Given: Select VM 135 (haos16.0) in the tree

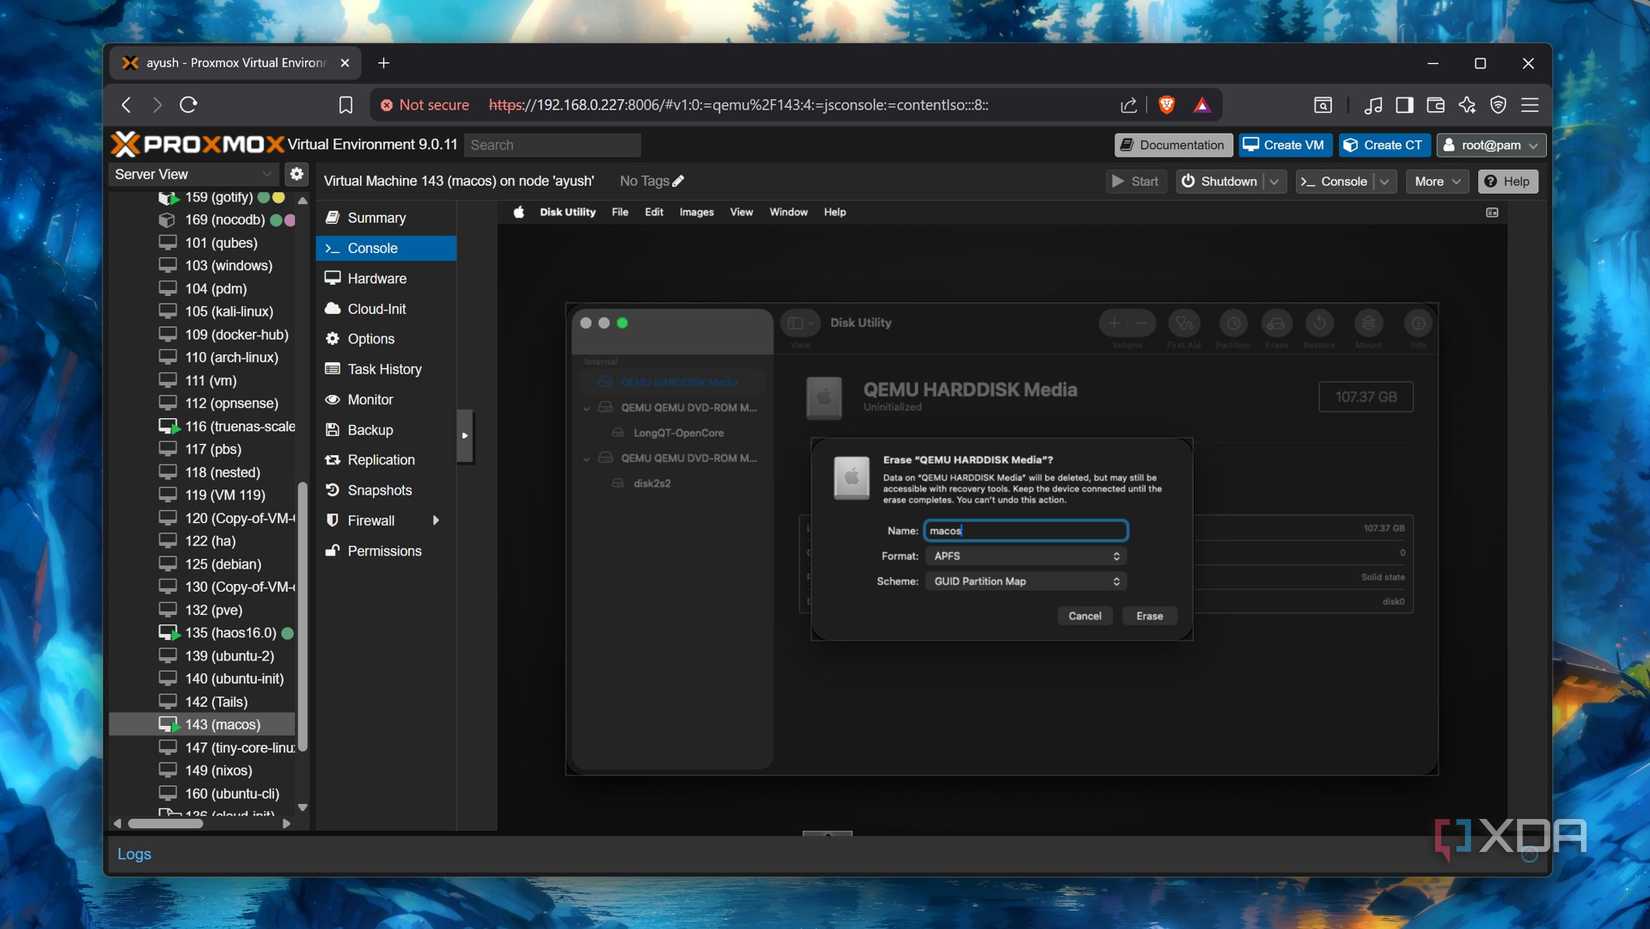Looking at the screenshot, I should [x=230, y=633].
